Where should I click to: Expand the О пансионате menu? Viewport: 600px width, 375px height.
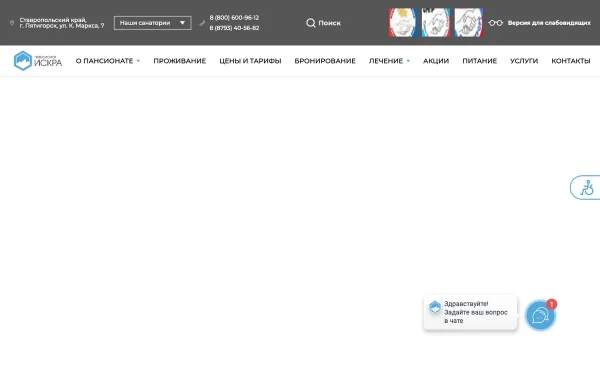(x=108, y=61)
